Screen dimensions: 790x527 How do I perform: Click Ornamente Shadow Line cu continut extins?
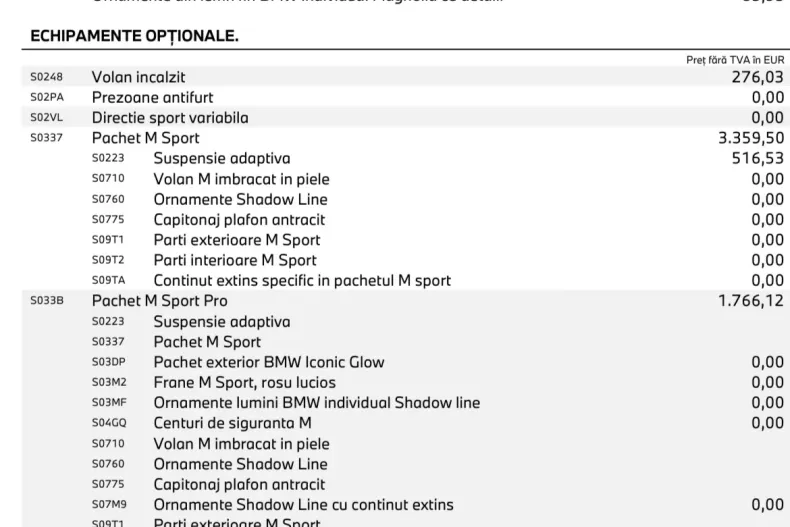(304, 505)
